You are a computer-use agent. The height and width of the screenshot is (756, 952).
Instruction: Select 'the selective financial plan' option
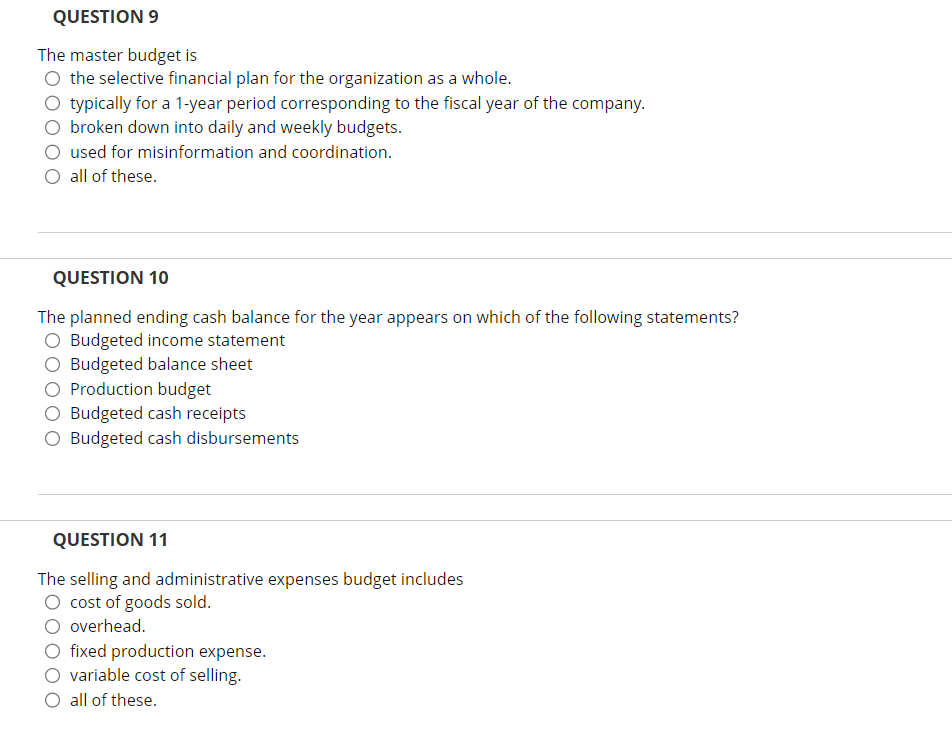pos(52,78)
